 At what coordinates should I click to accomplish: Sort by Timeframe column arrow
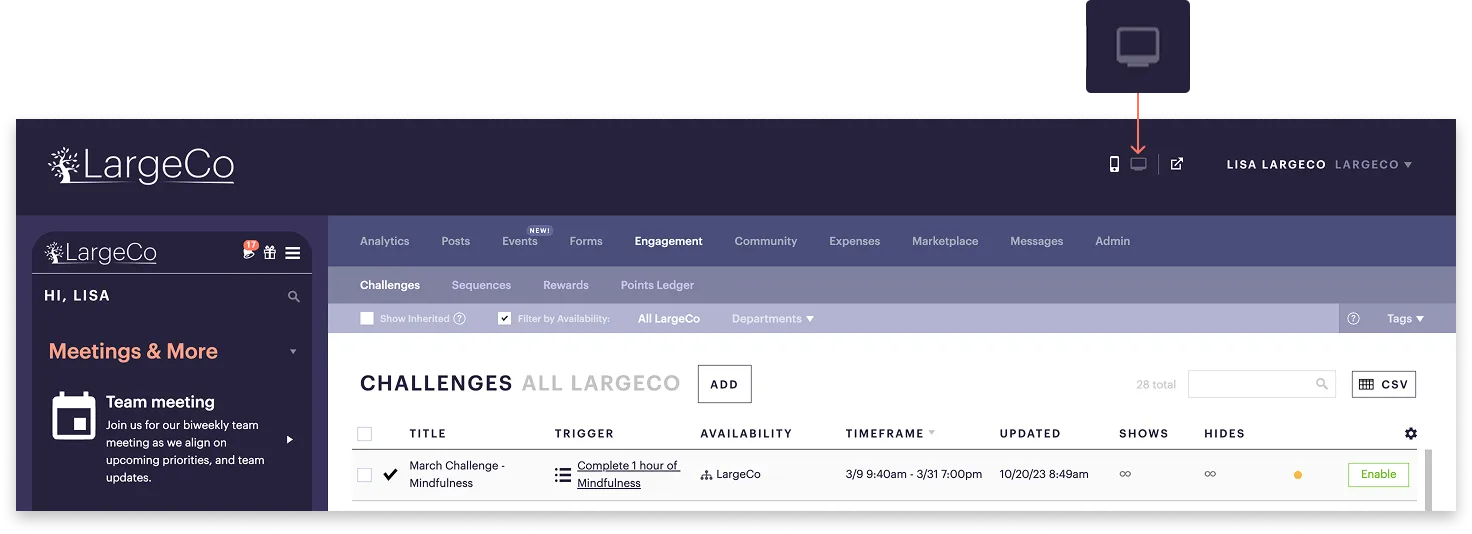tap(932, 433)
